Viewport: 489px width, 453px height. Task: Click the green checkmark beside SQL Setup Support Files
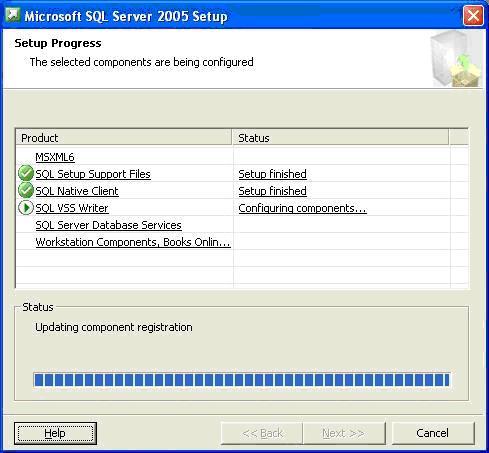point(26,173)
